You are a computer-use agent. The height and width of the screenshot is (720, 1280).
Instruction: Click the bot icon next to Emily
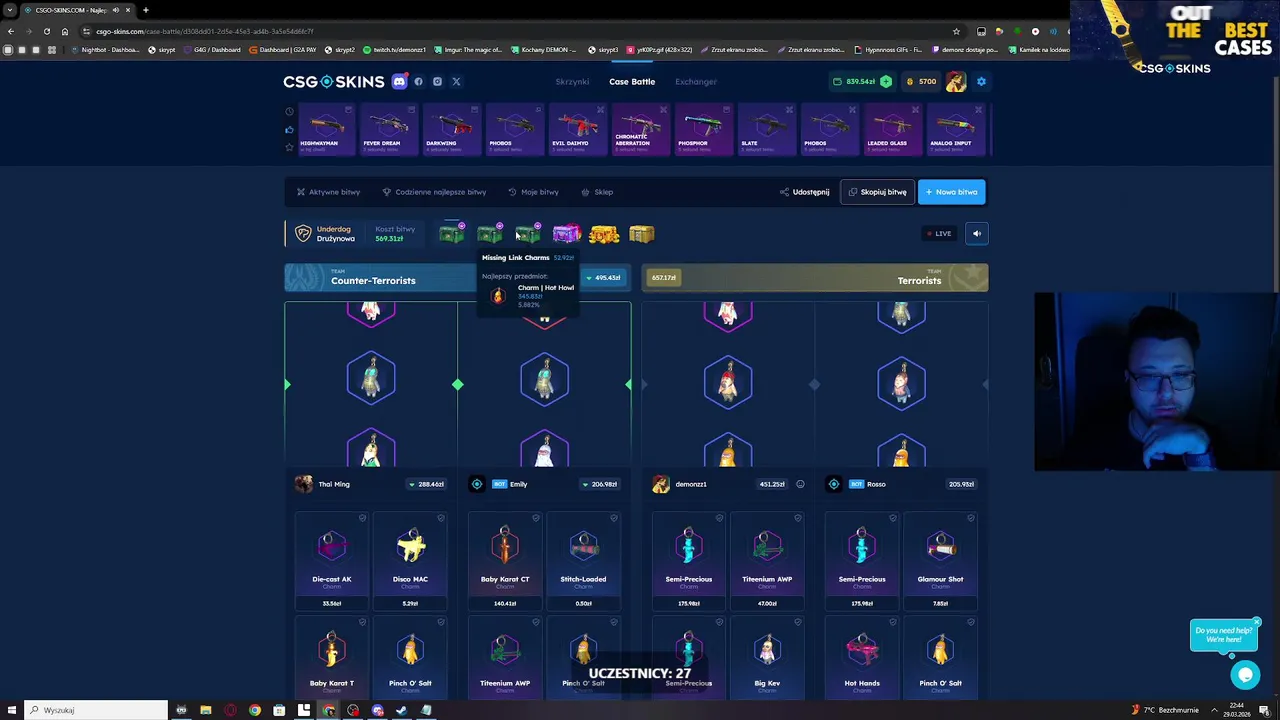click(x=477, y=484)
